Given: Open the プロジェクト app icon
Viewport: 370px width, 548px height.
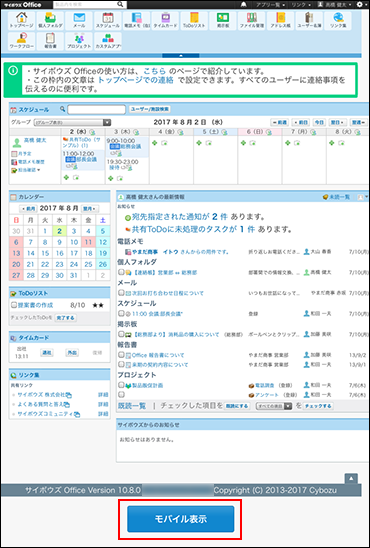Looking at the screenshot, I should tap(79, 41).
